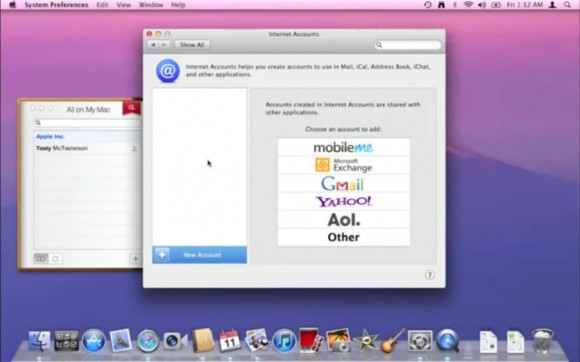
Task: Click the clock showing Fri 1:32 AM
Action: [x=525, y=5]
